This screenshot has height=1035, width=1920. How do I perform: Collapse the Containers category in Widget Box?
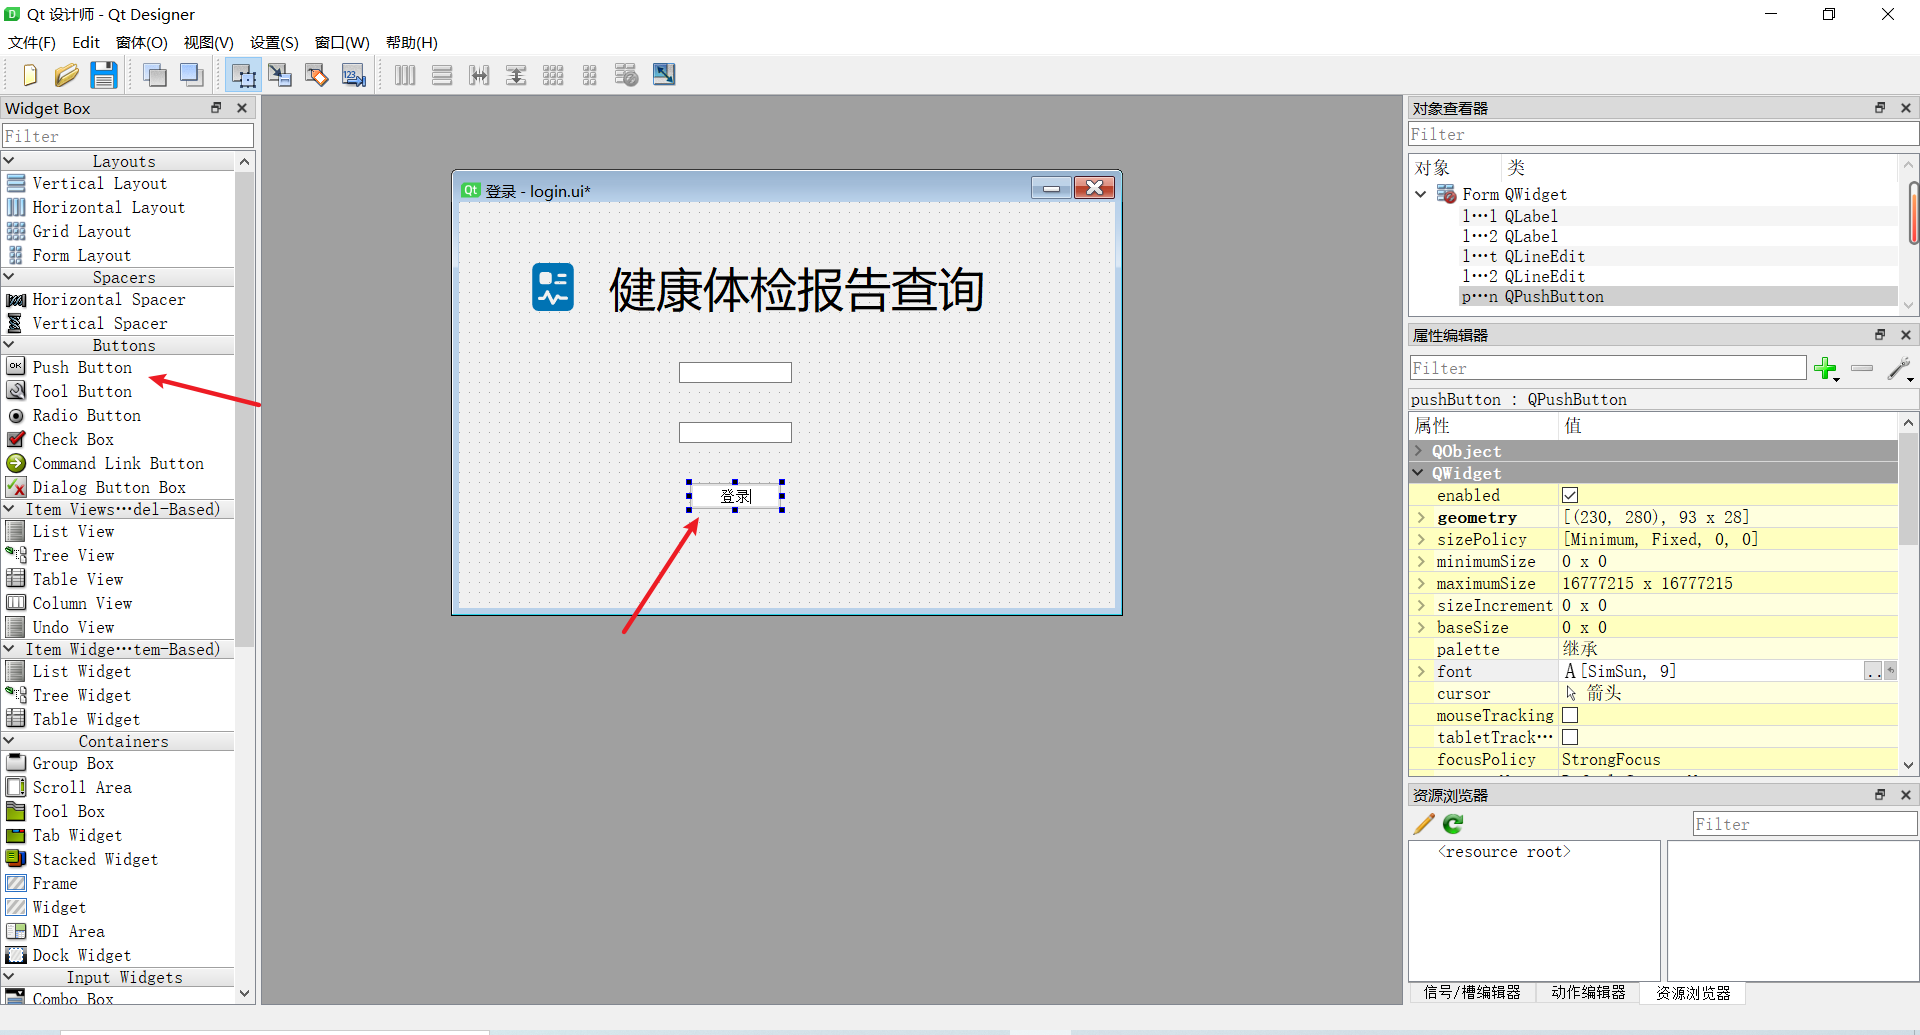tap(9, 741)
